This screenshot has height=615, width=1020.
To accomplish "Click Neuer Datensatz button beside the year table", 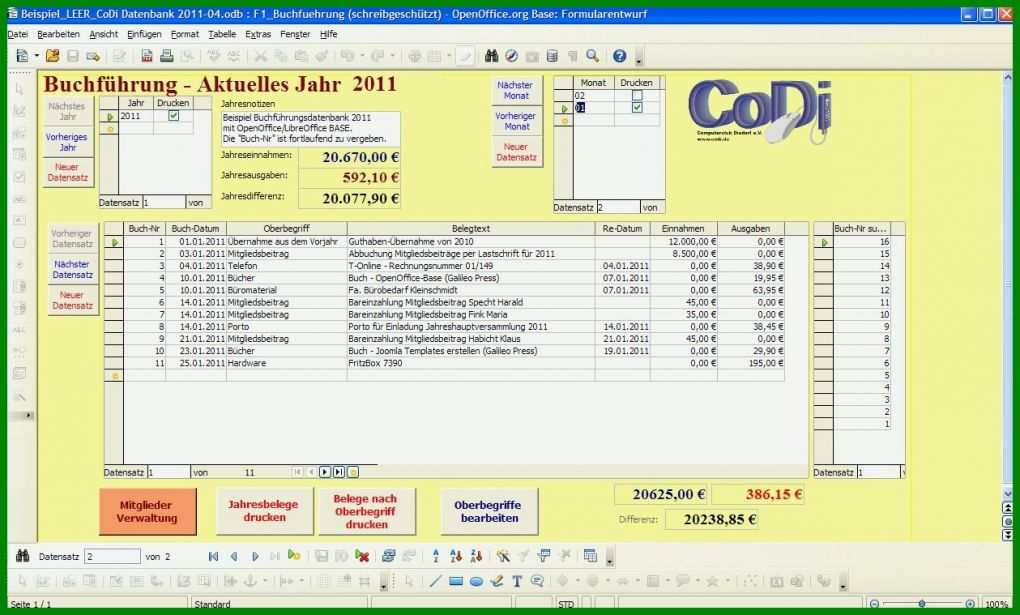I will 68,172.
